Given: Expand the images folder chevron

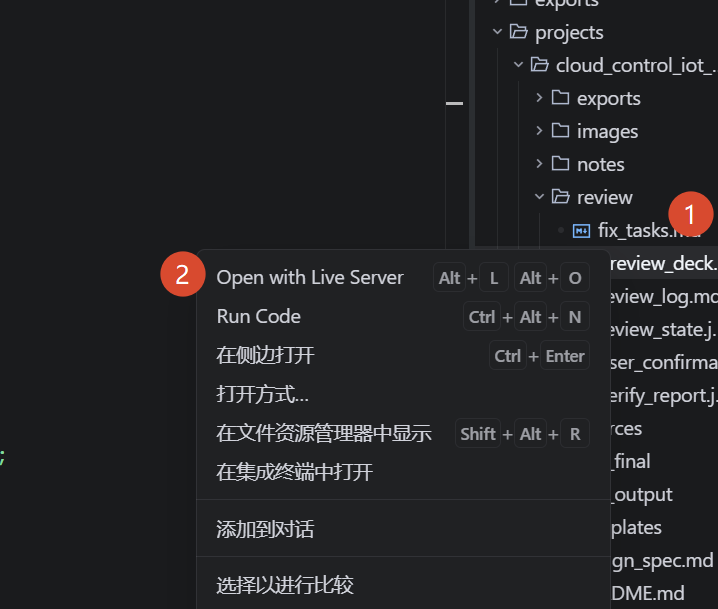Looking at the screenshot, I should (x=539, y=131).
